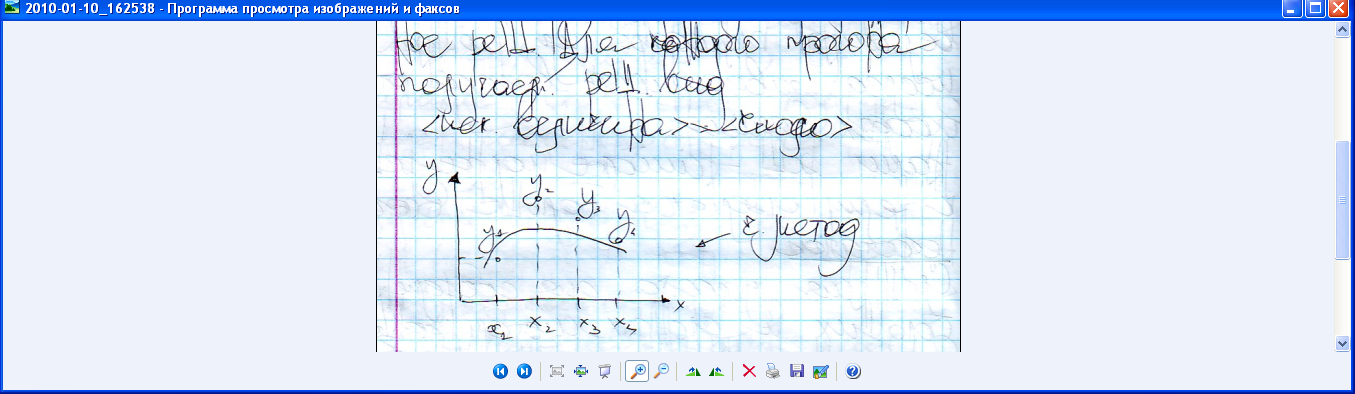Click the vertical scrollbar up arrow
Viewport: 1355px width, 394px height.
(x=1343, y=30)
